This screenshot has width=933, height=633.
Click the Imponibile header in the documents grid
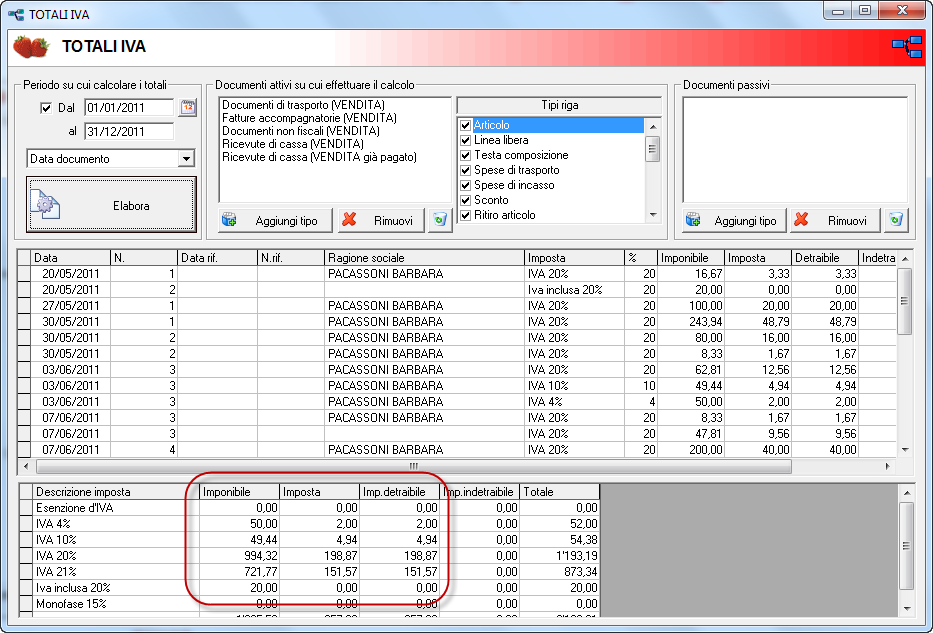[691, 258]
